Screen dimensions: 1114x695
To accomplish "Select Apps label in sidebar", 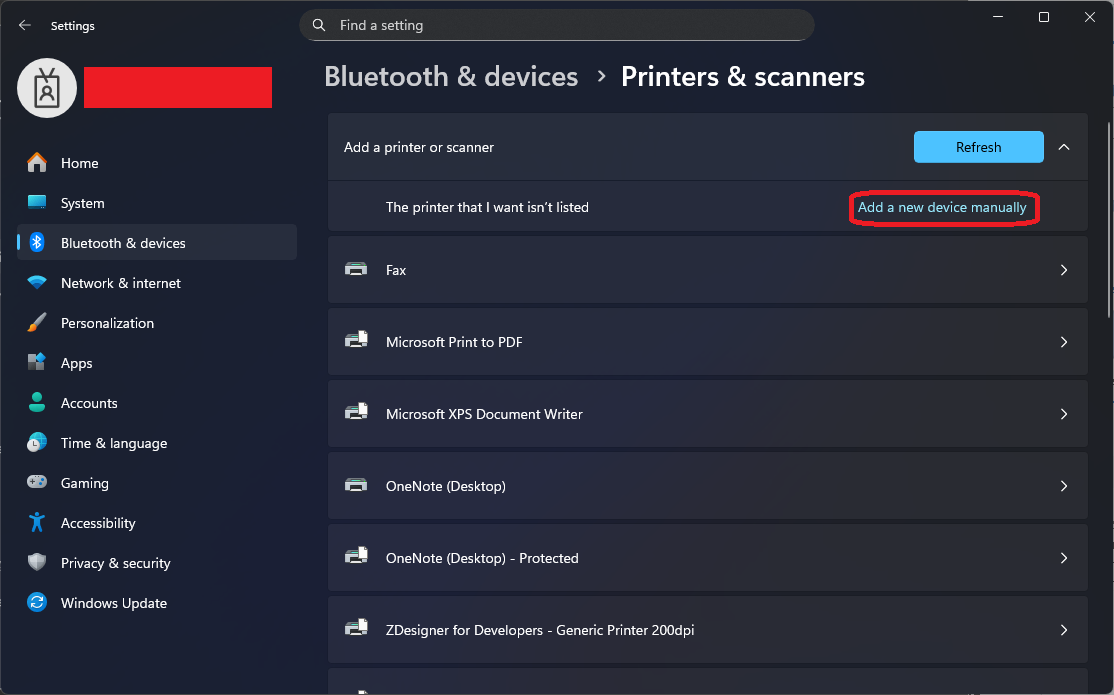I will tap(77, 363).
